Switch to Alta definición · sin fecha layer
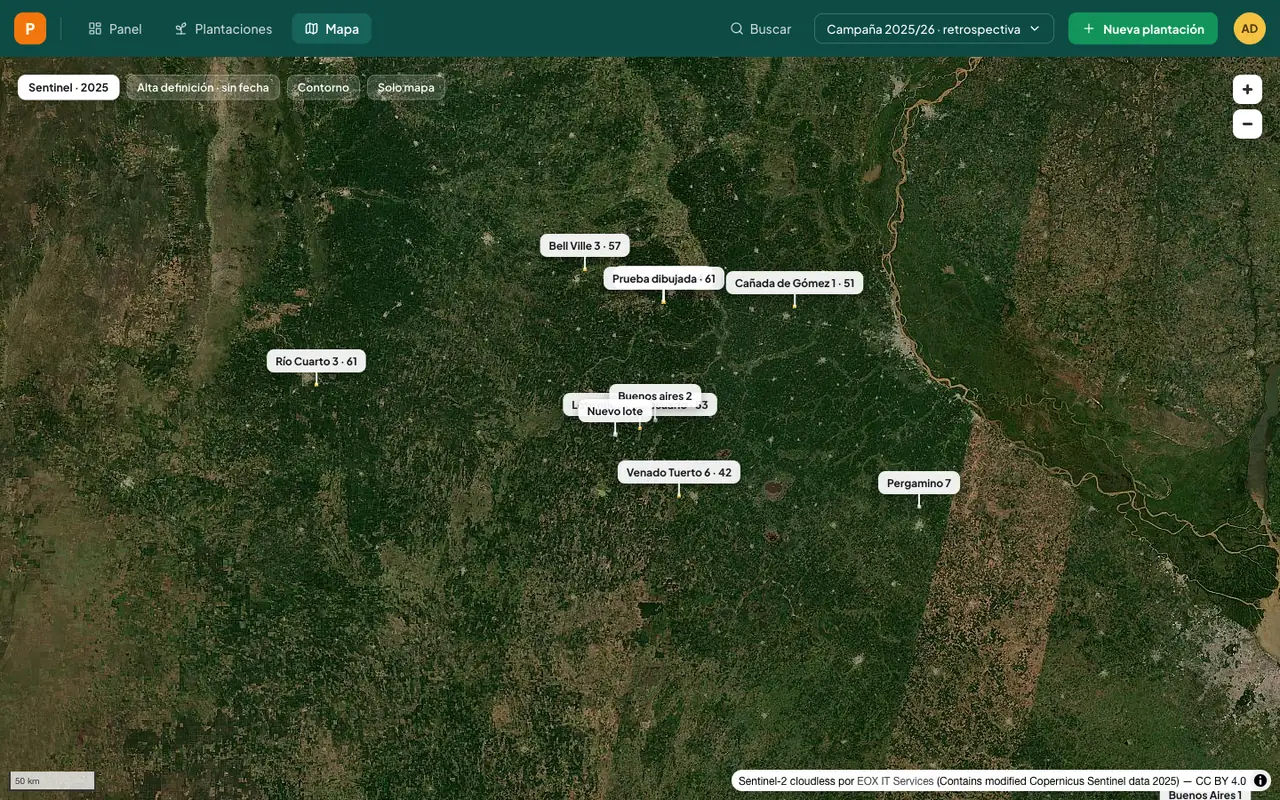Image resolution: width=1280 pixels, height=800 pixels. pyautogui.click(x=203, y=87)
